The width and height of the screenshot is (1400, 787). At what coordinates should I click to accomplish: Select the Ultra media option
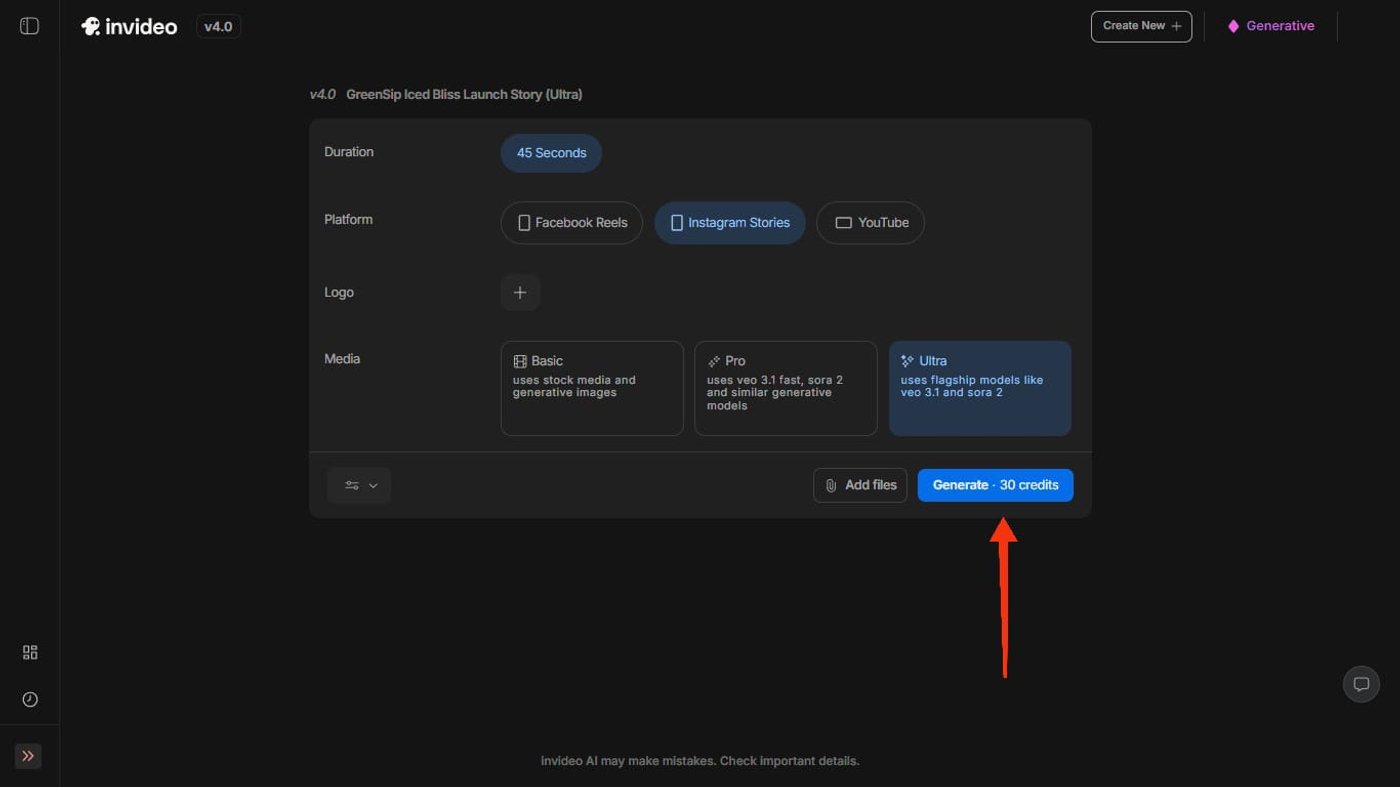979,388
